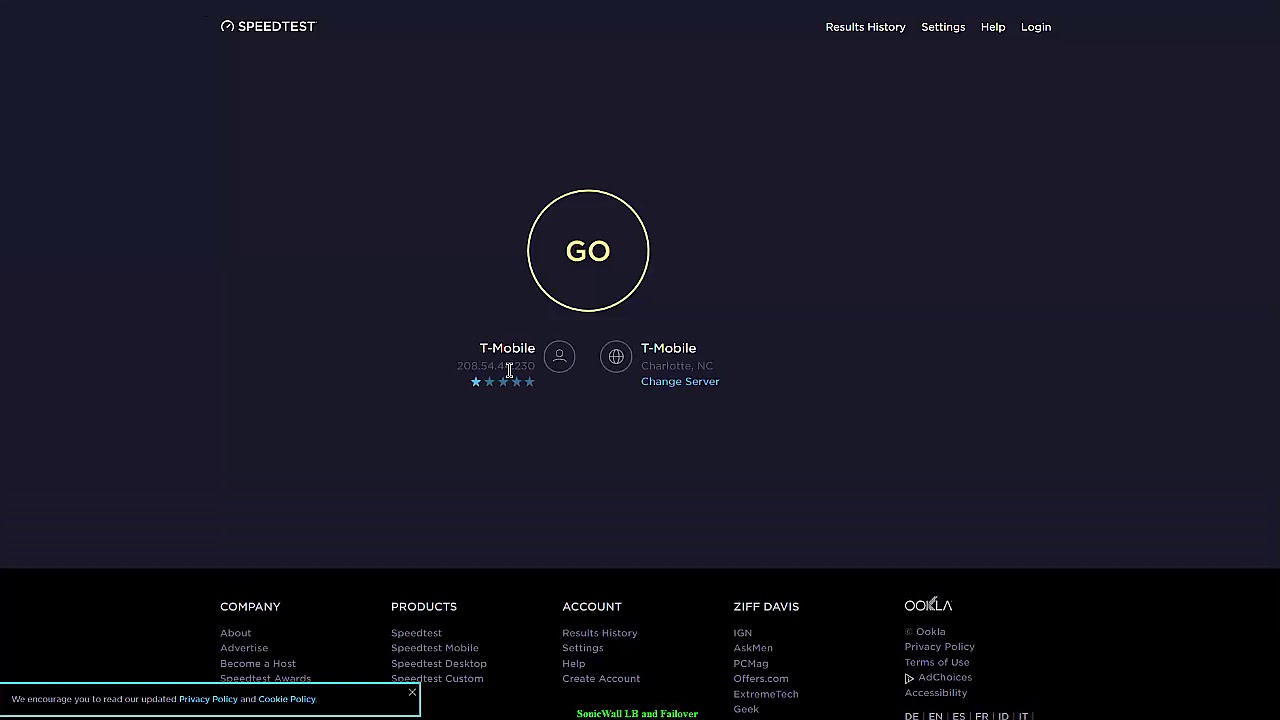The image size is (1280, 720).
Task: Open the Terms of Use footer link
Action: [x=937, y=662]
